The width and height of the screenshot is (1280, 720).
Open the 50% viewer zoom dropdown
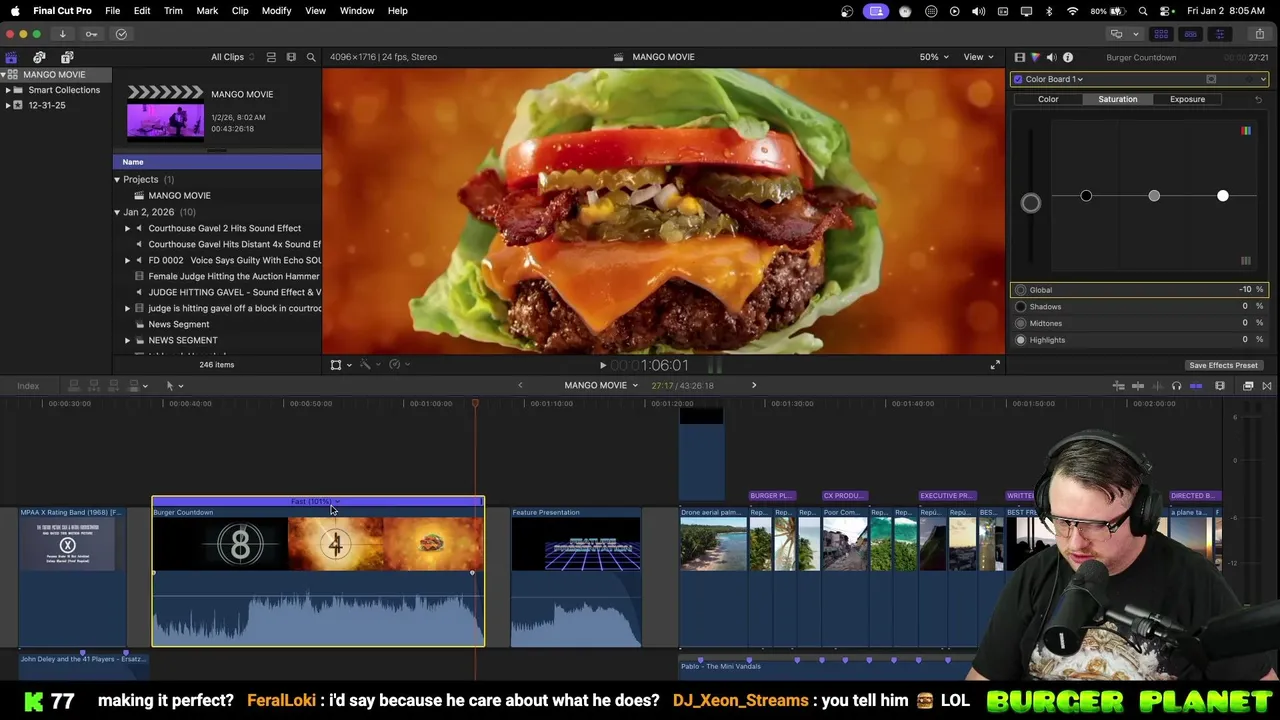point(934,57)
